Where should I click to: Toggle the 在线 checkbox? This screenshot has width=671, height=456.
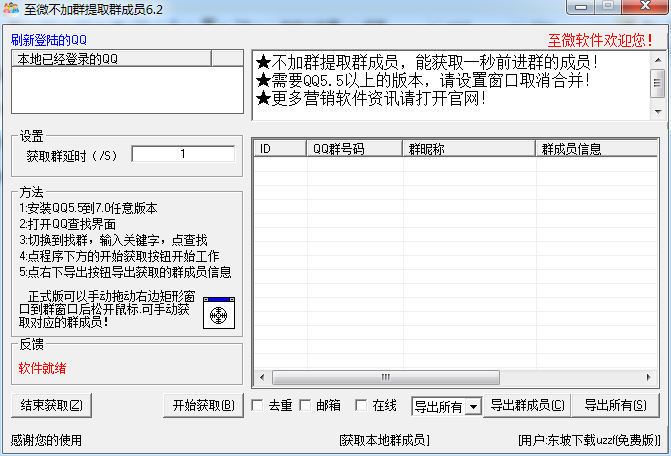(362, 406)
